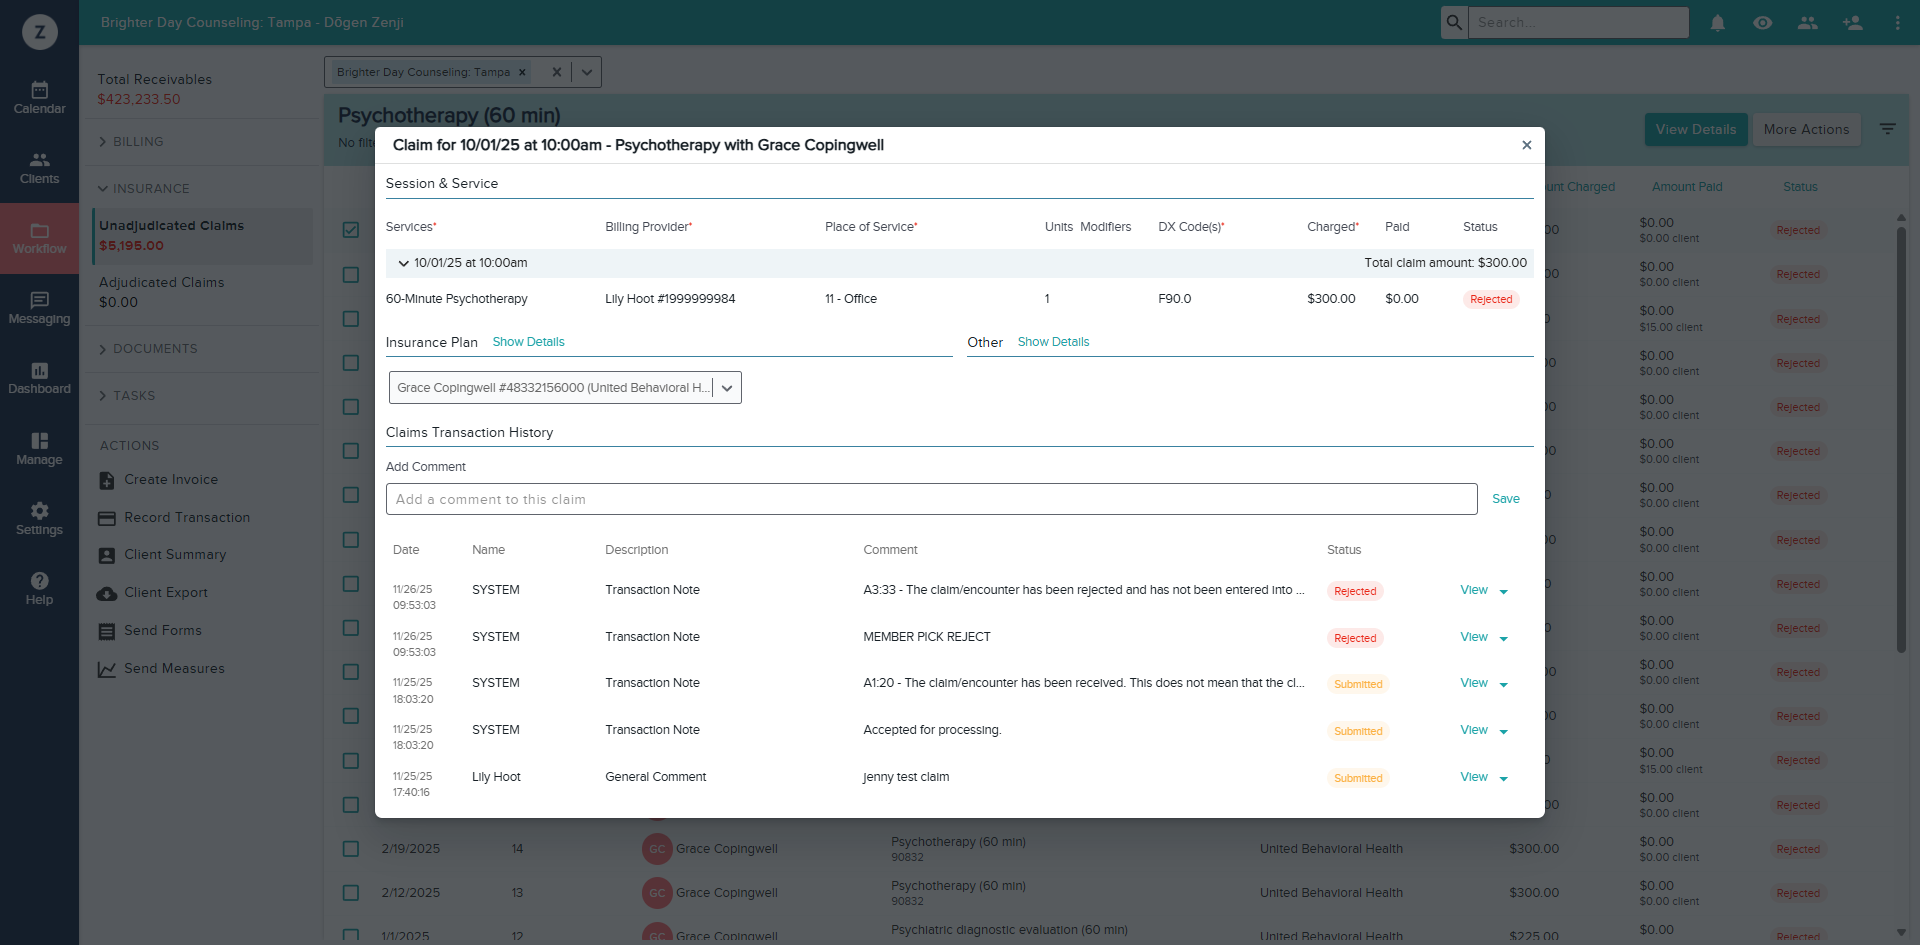This screenshot has width=1920, height=945.
Task: Check the checkbox for the 2/19/2025 row
Action: pyautogui.click(x=351, y=848)
